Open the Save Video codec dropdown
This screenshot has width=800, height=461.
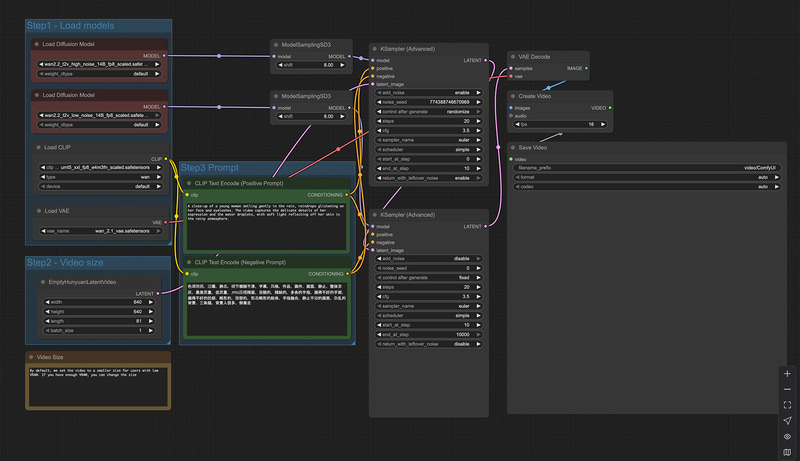click(x=647, y=187)
